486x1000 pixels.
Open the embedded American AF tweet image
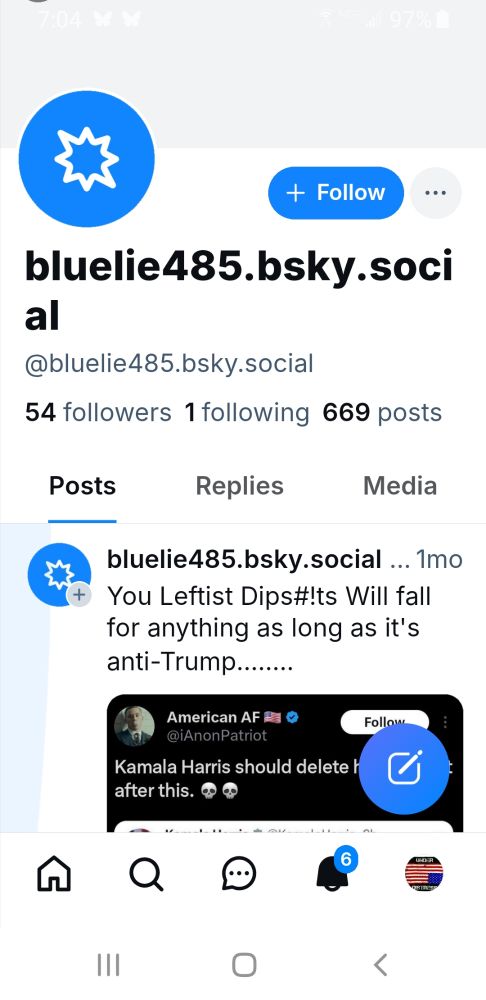coord(284,763)
